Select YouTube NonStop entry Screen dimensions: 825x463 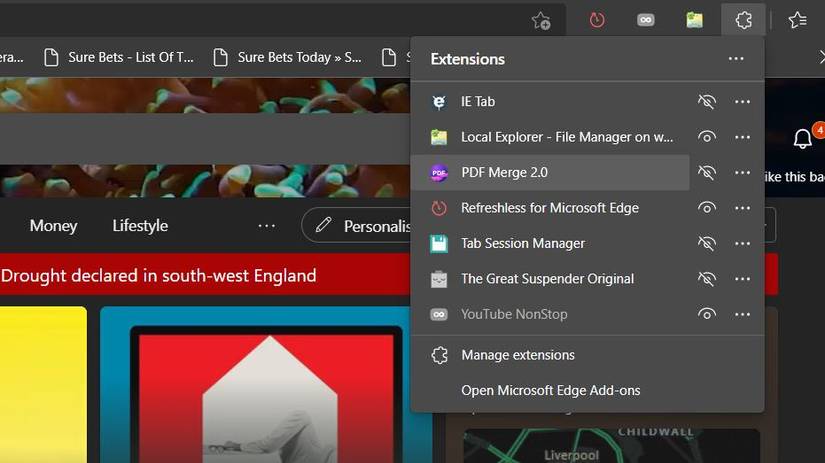tap(550, 314)
